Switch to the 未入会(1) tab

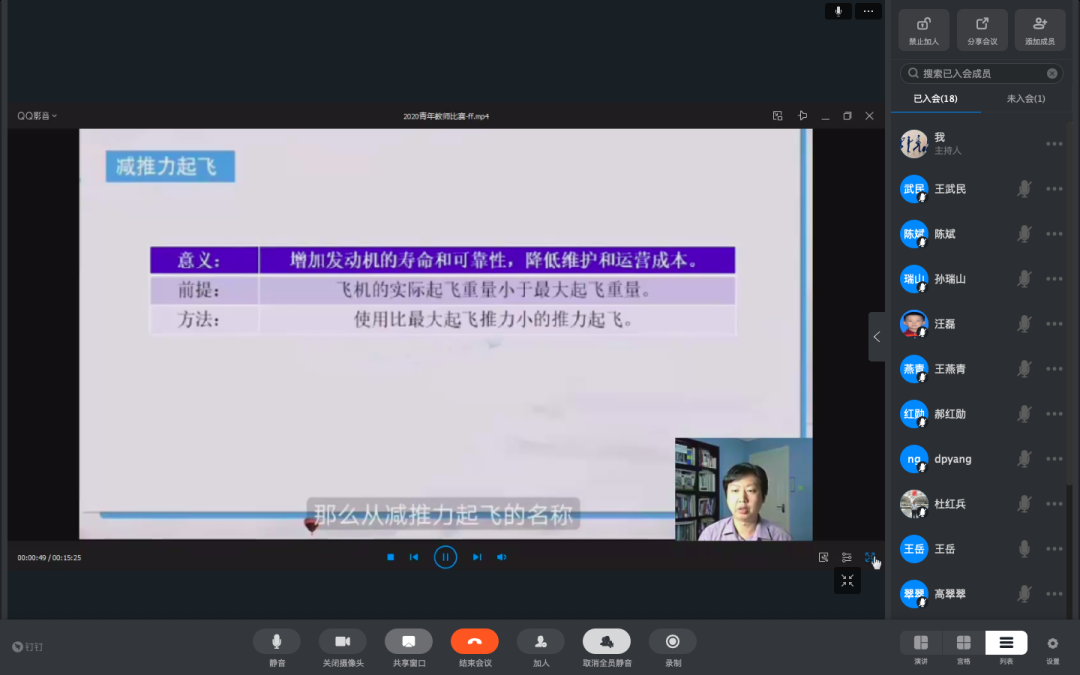click(x=1025, y=98)
